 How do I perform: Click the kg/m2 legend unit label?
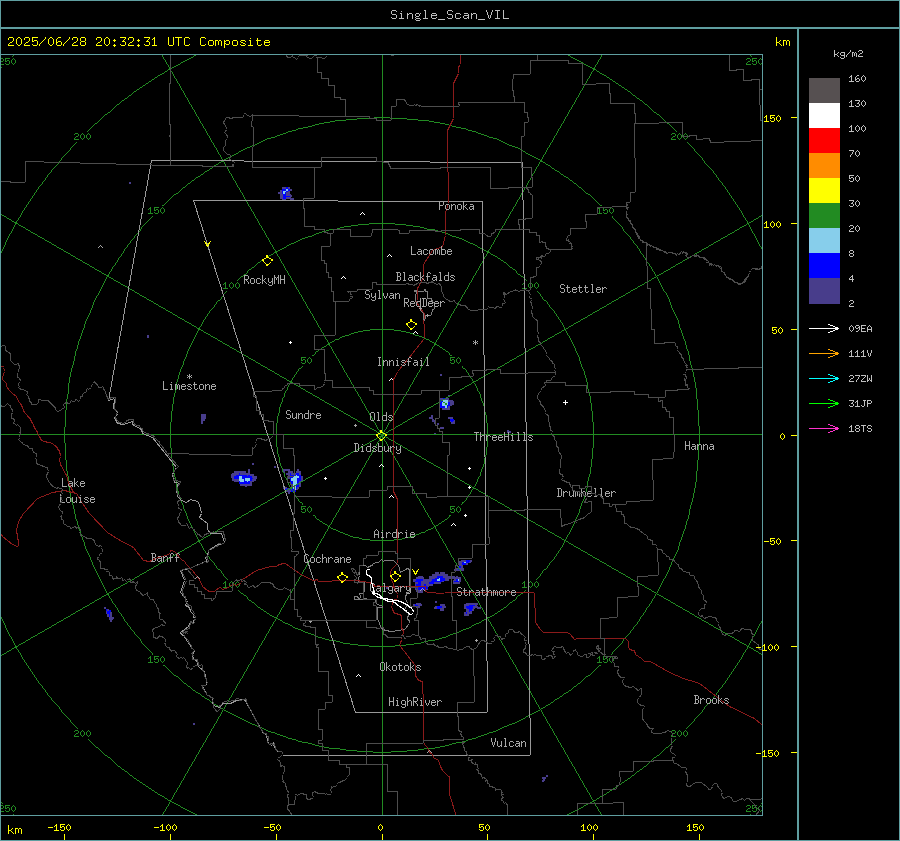click(x=848, y=54)
